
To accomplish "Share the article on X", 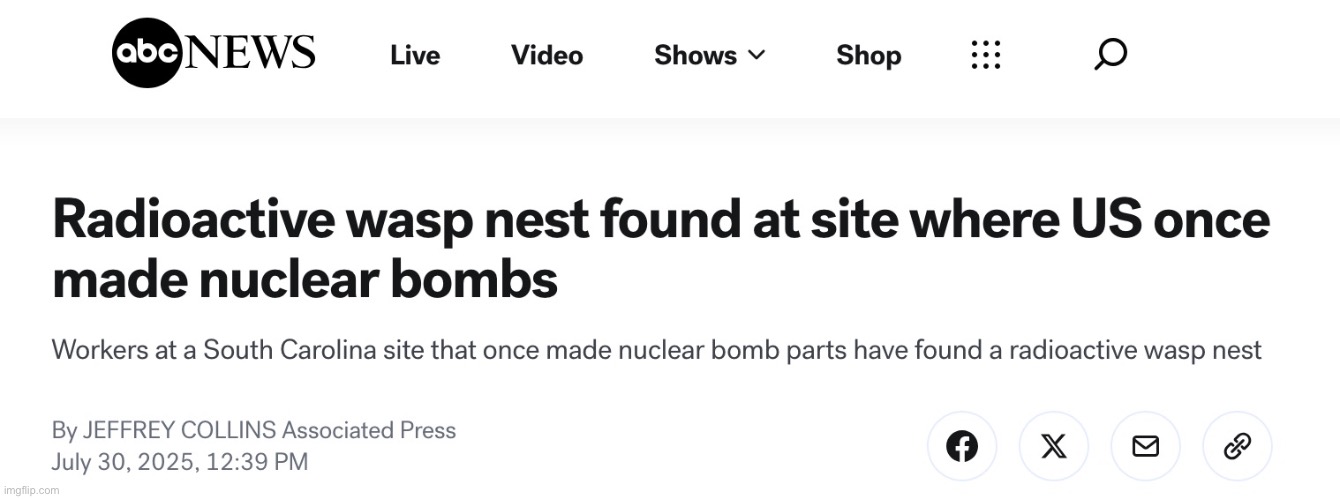I will pos(1053,446).
